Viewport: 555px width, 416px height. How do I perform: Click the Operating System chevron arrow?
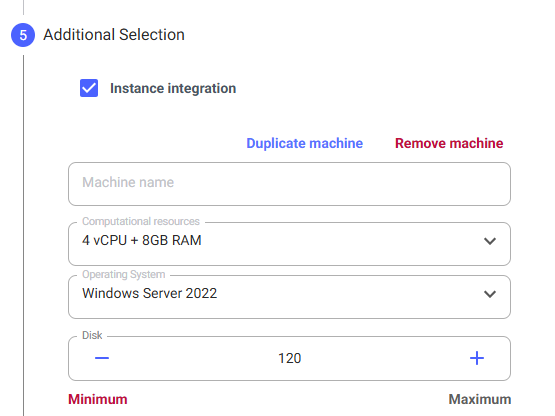coord(490,294)
